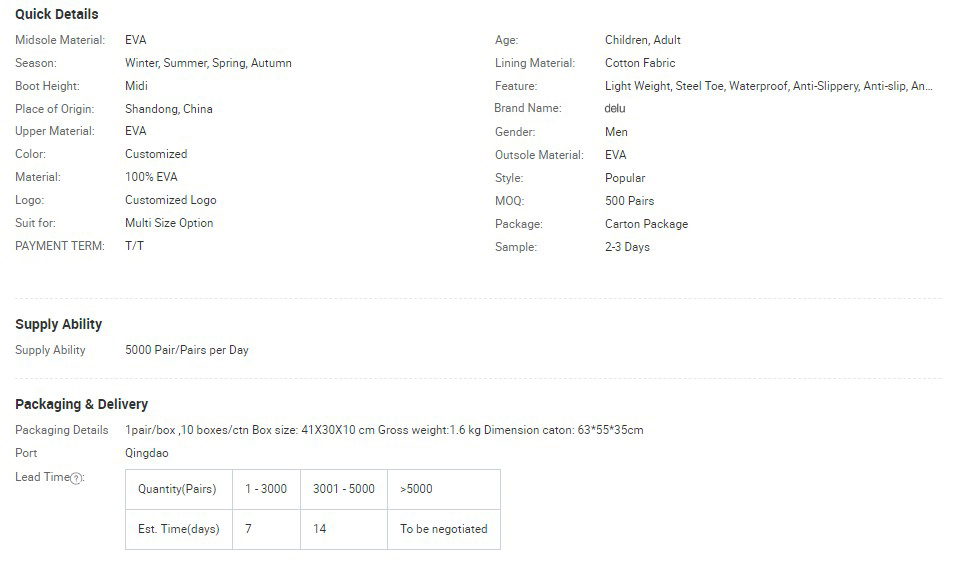Click the 'Carton Package' value
Viewport: 953px width, 569px height.
pyautogui.click(x=646, y=224)
